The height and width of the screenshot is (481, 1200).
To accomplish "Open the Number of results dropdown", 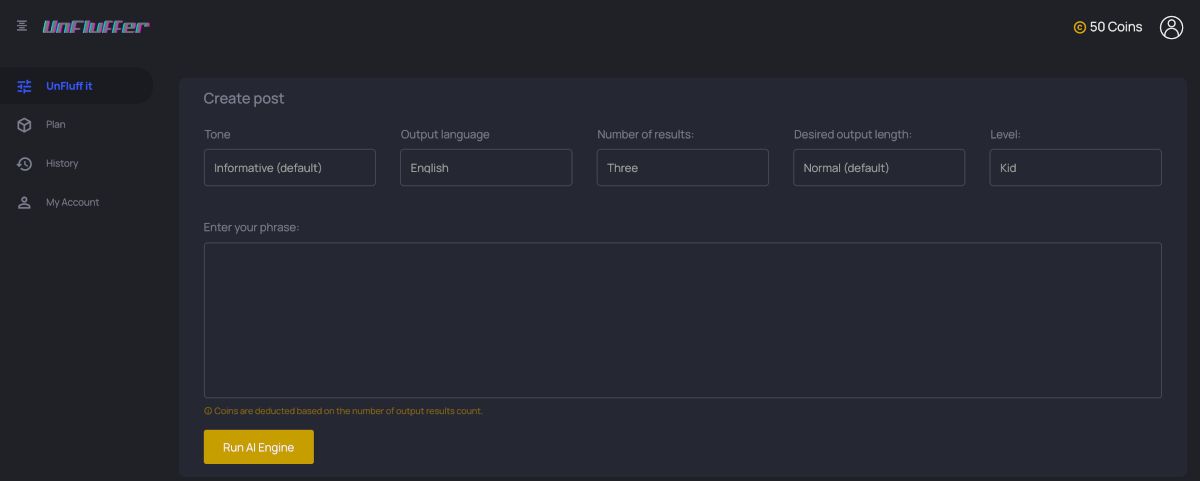I will click(x=682, y=168).
